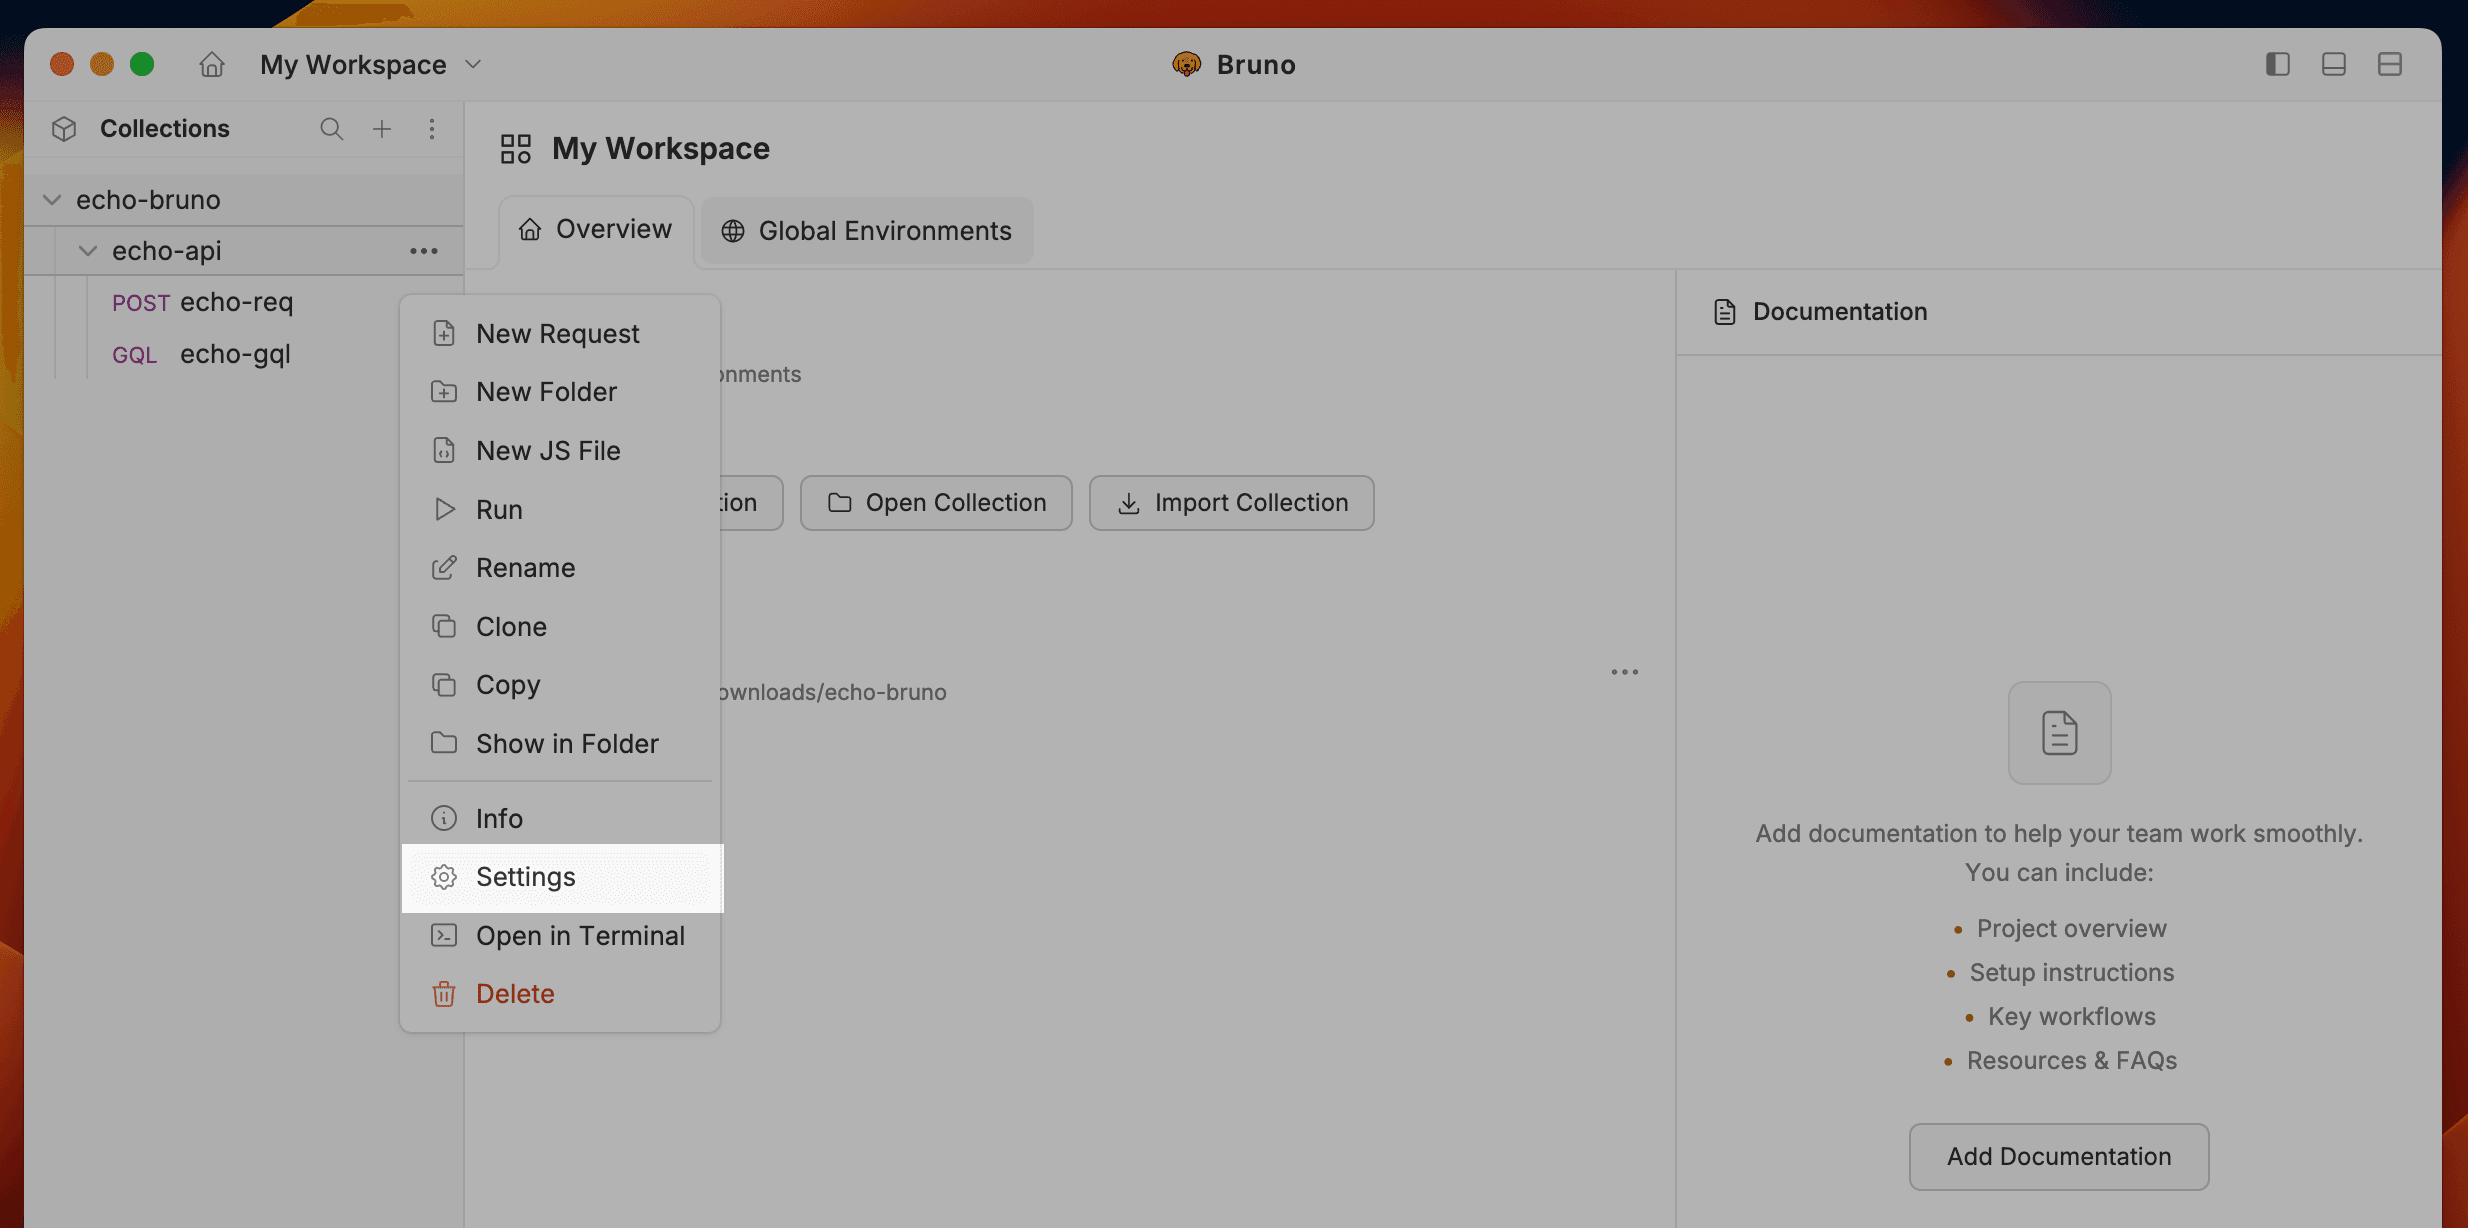Screen dimensions: 2468x1228
Task: Click echo-api folder three-dot options
Action: pos(424,251)
